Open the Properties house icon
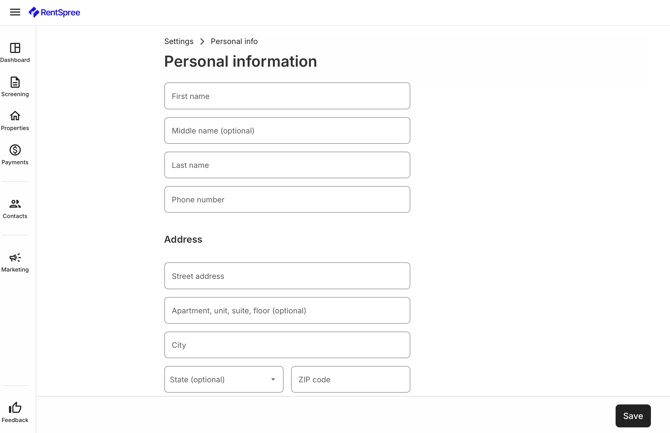This screenshot has height=433, width=670. coord(15,116)
